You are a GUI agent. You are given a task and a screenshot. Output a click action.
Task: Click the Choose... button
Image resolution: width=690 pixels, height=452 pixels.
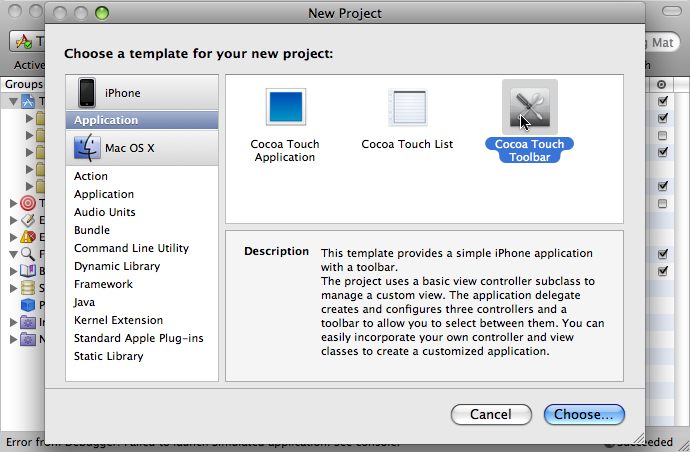pos(584,415)
